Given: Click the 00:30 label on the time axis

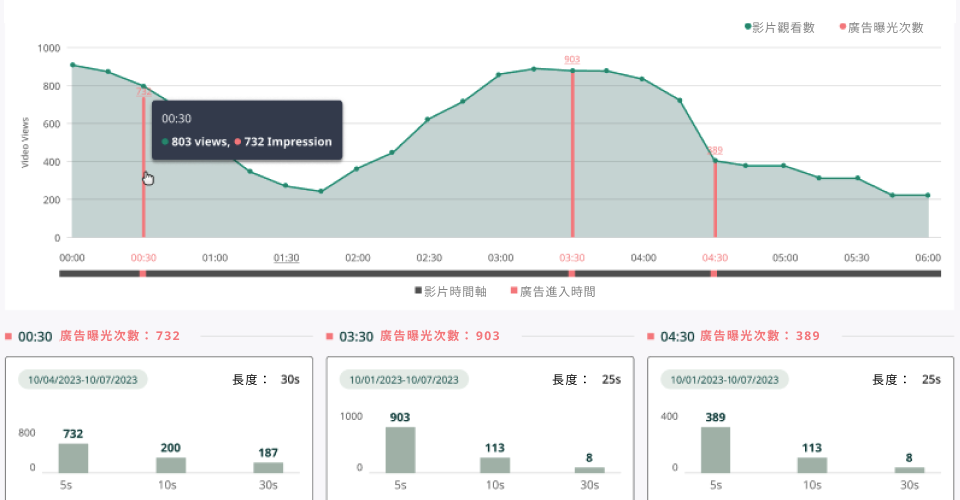Looking at the screenshot, I should tap(143, 258).
